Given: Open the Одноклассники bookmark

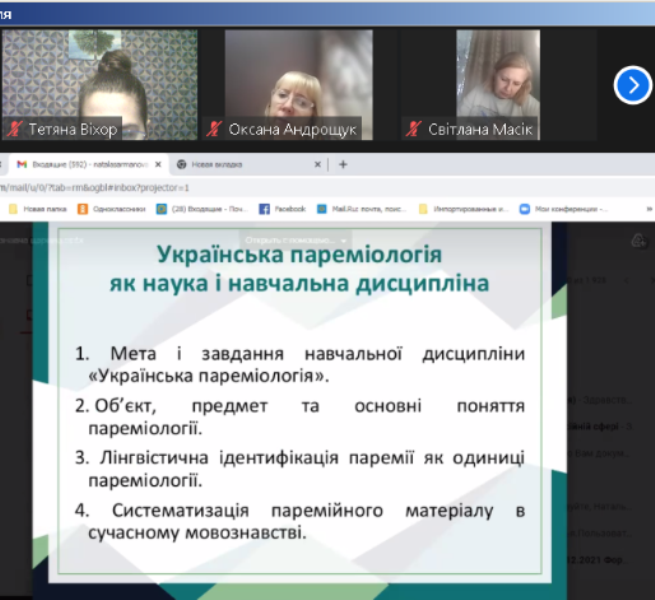Looking at the screenshot, I should (x=112, y=209).
